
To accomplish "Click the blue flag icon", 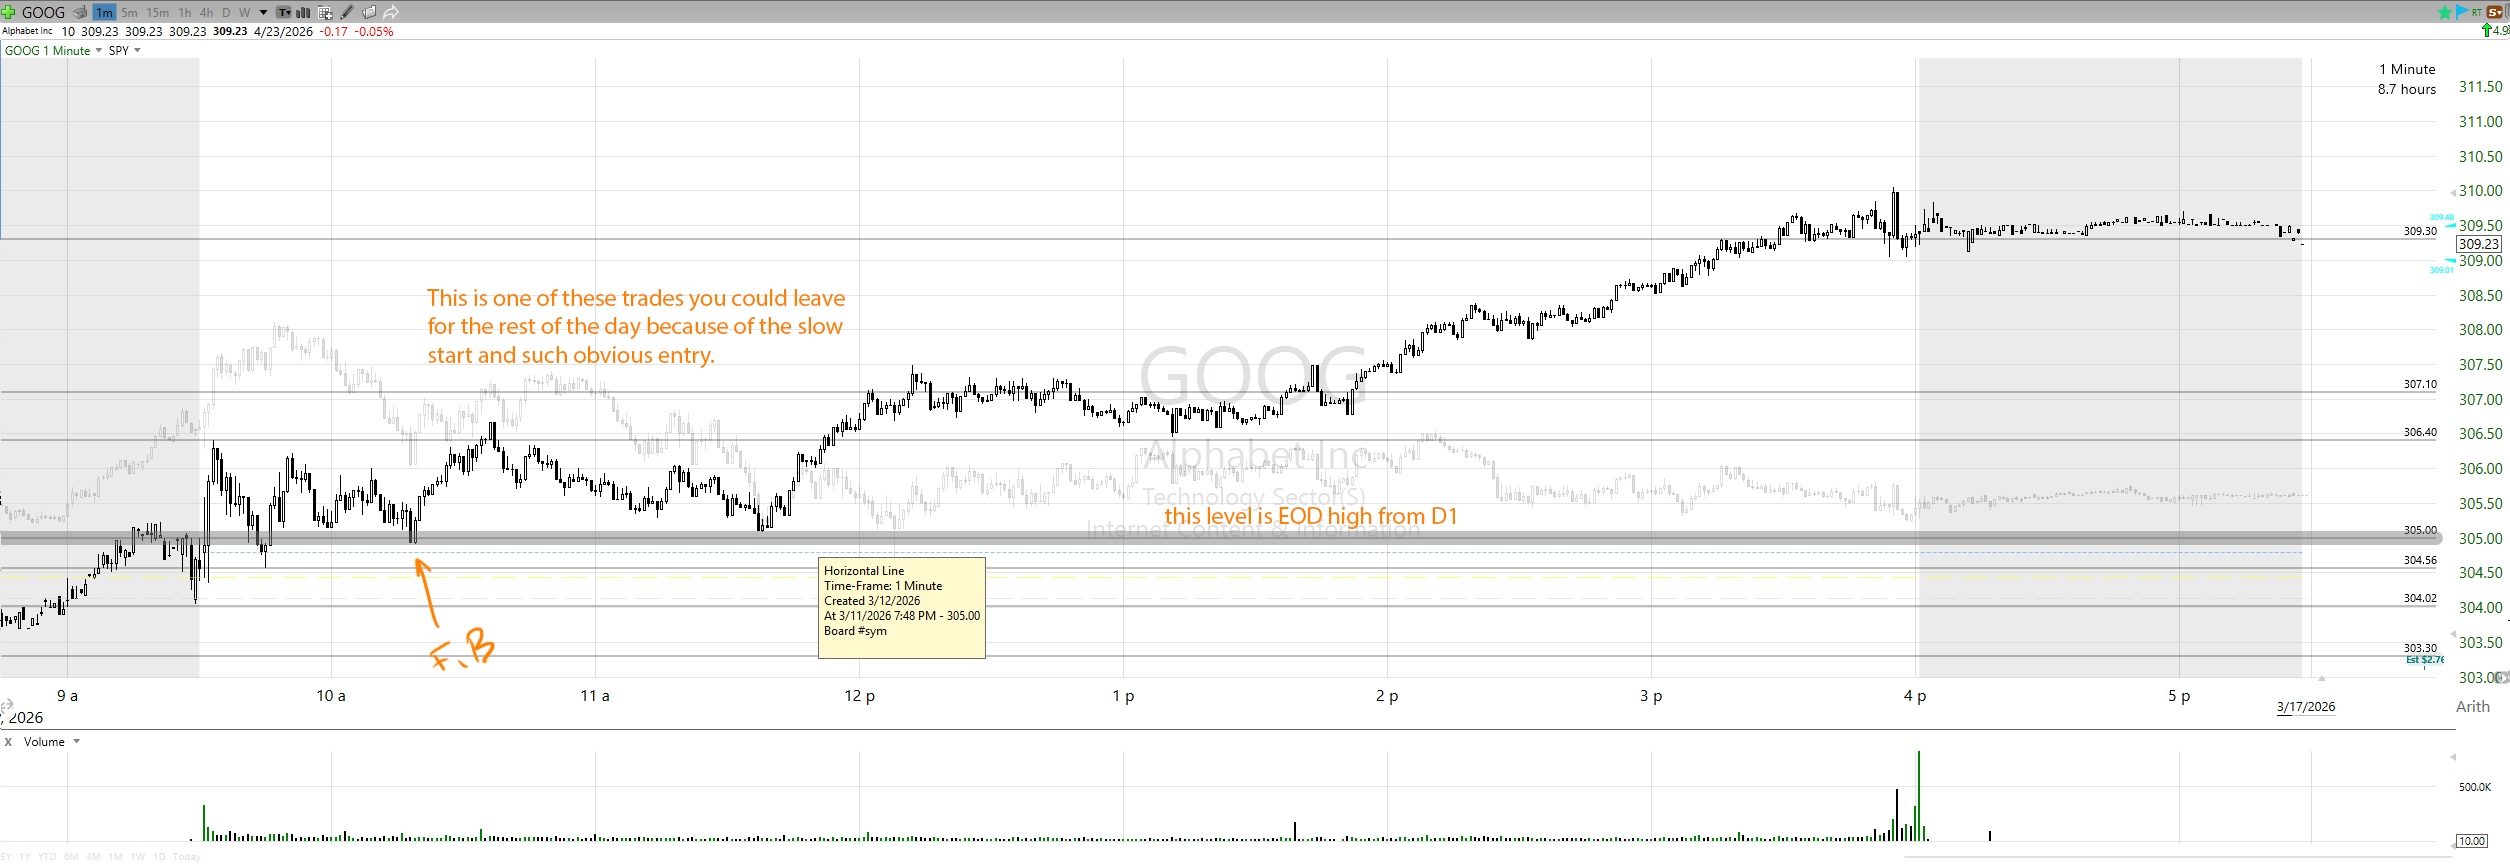I will point(2460,12).
